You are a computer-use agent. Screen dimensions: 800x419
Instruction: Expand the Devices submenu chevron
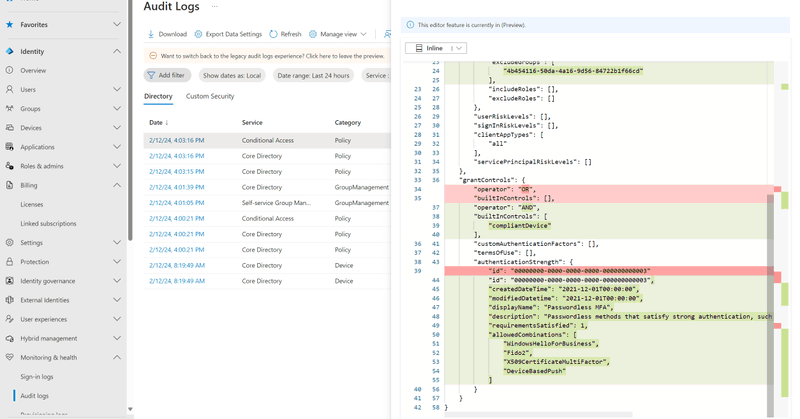coord(117,128)
